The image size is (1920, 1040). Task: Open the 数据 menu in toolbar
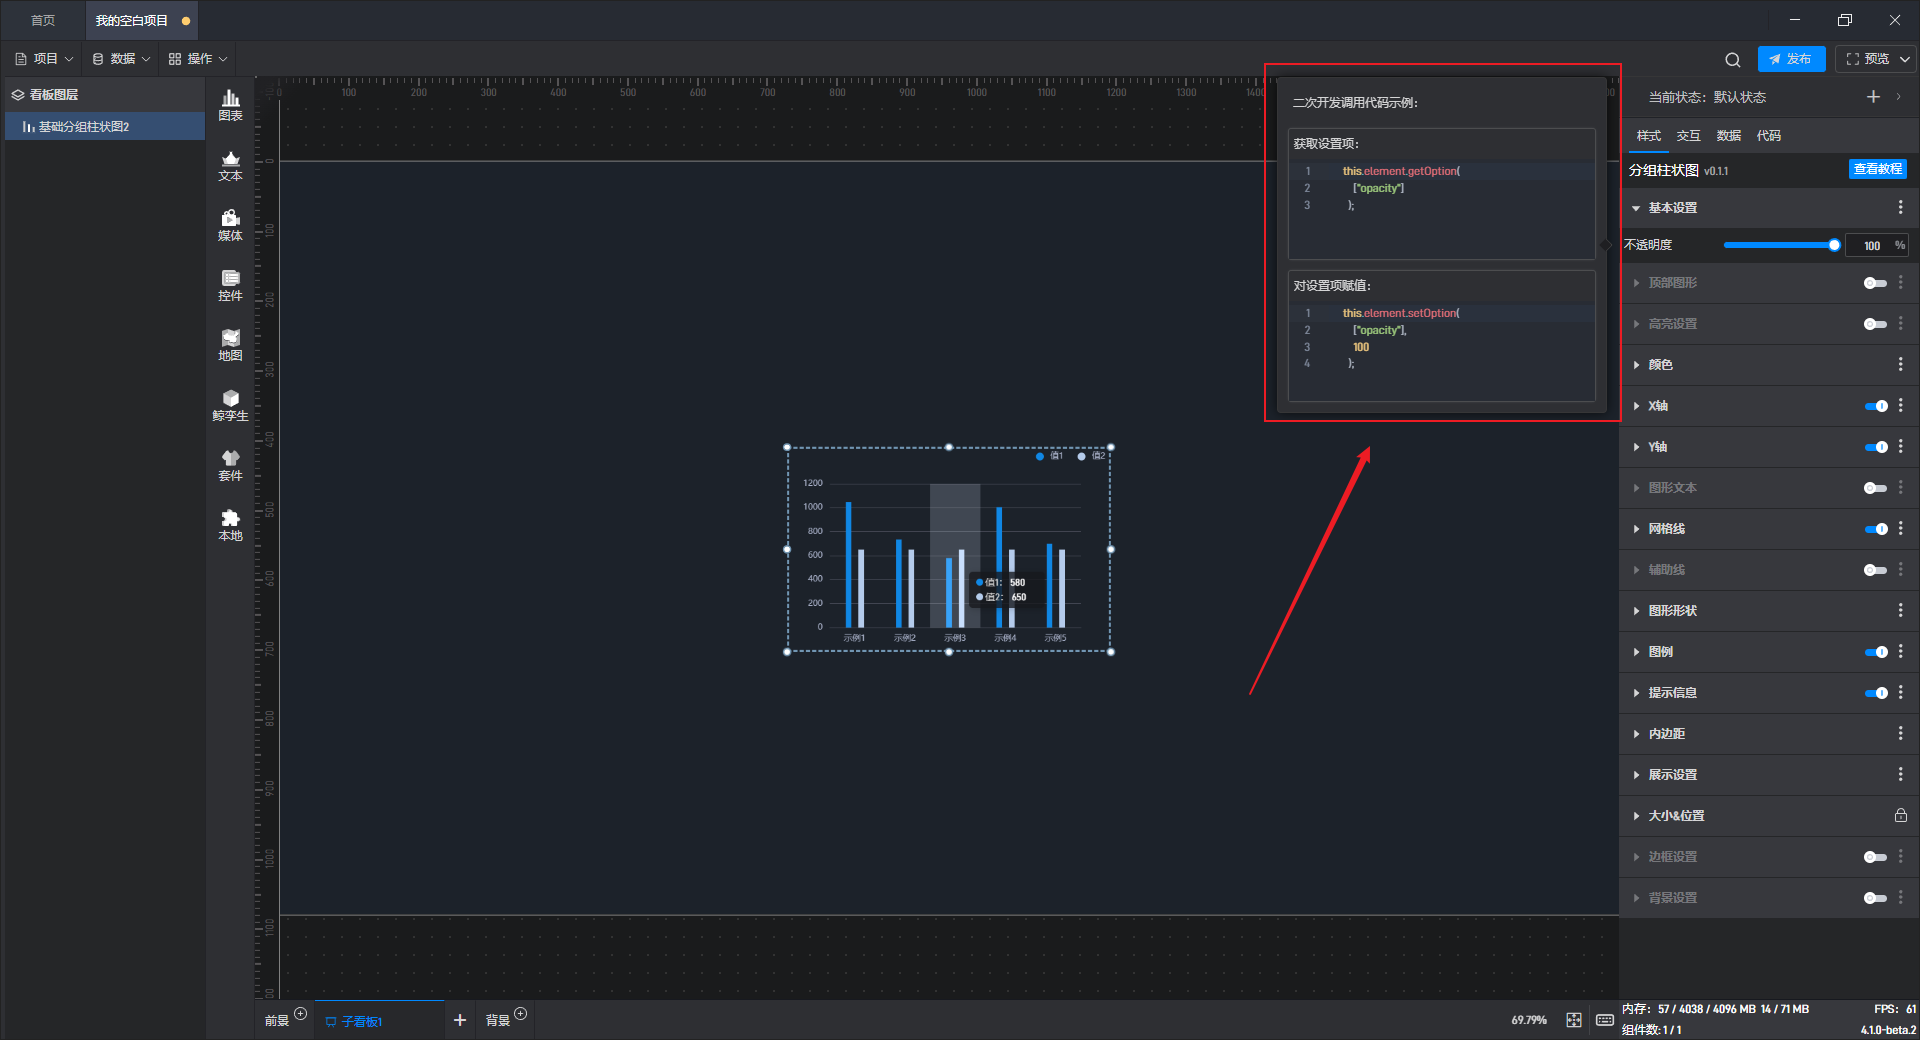[121, 59]
